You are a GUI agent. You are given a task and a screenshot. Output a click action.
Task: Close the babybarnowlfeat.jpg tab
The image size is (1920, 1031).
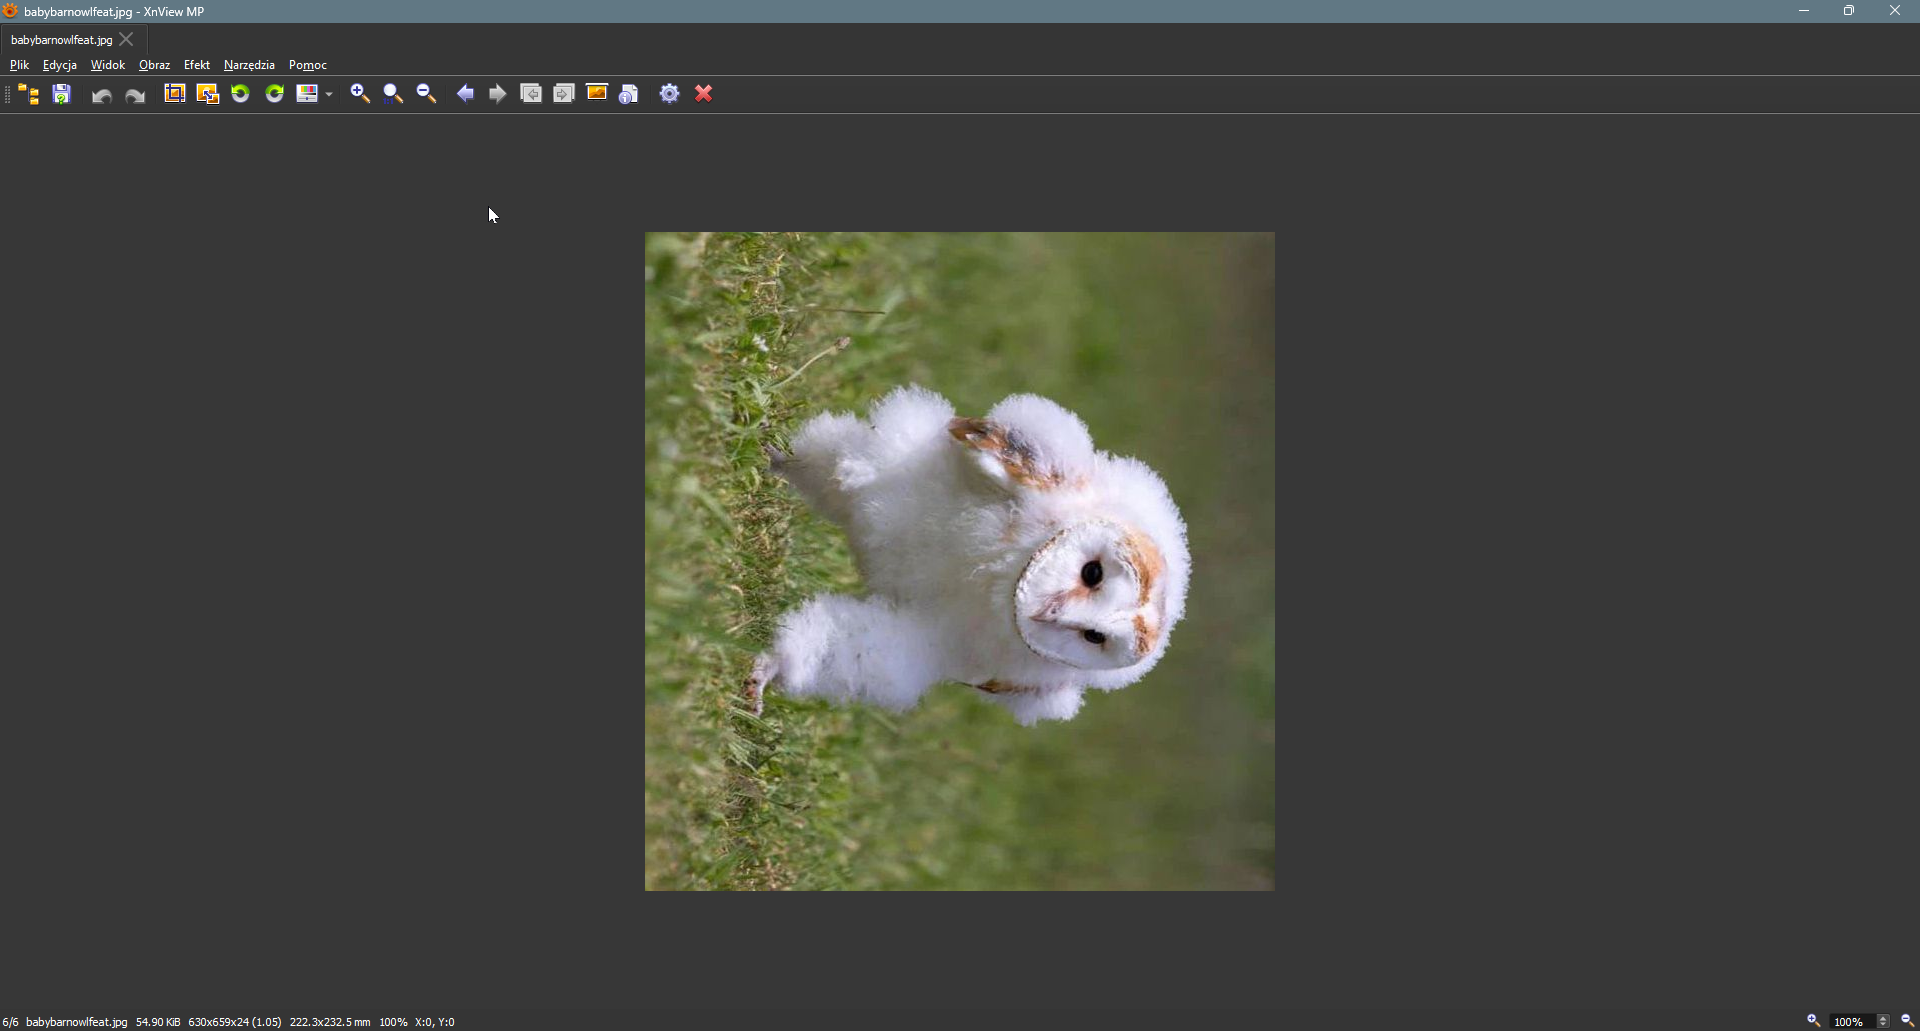[127, 40]
